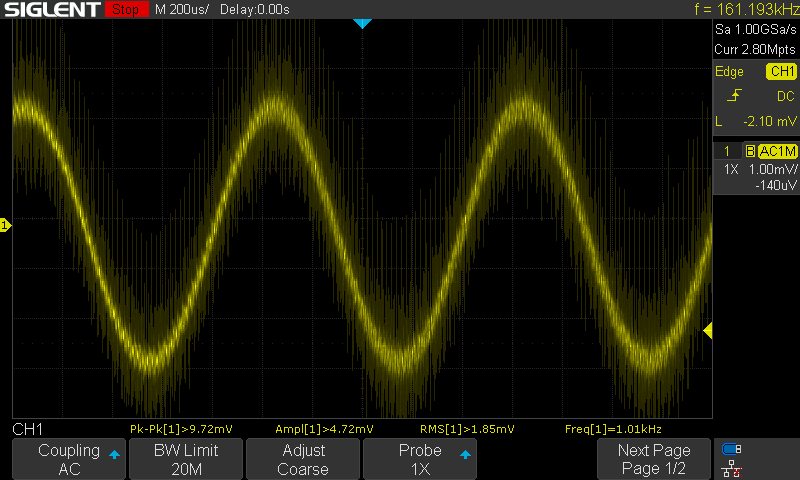800x480 pixels.
Task: Click the blue trigger position marker at top
Action: [362, 23]
